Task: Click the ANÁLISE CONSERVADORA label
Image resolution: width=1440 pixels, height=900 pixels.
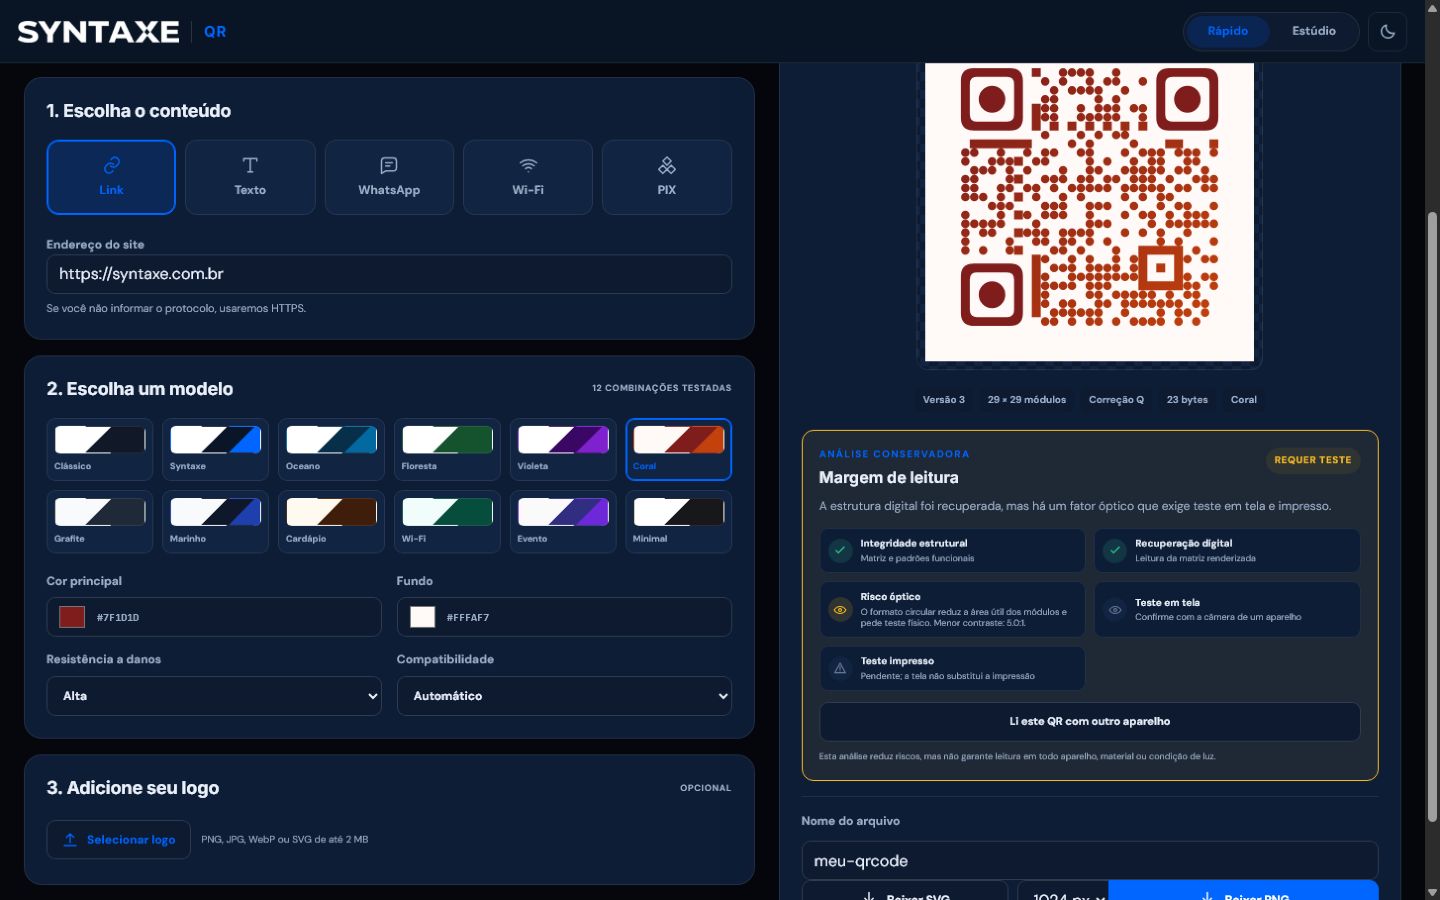Action: (894, 454)
